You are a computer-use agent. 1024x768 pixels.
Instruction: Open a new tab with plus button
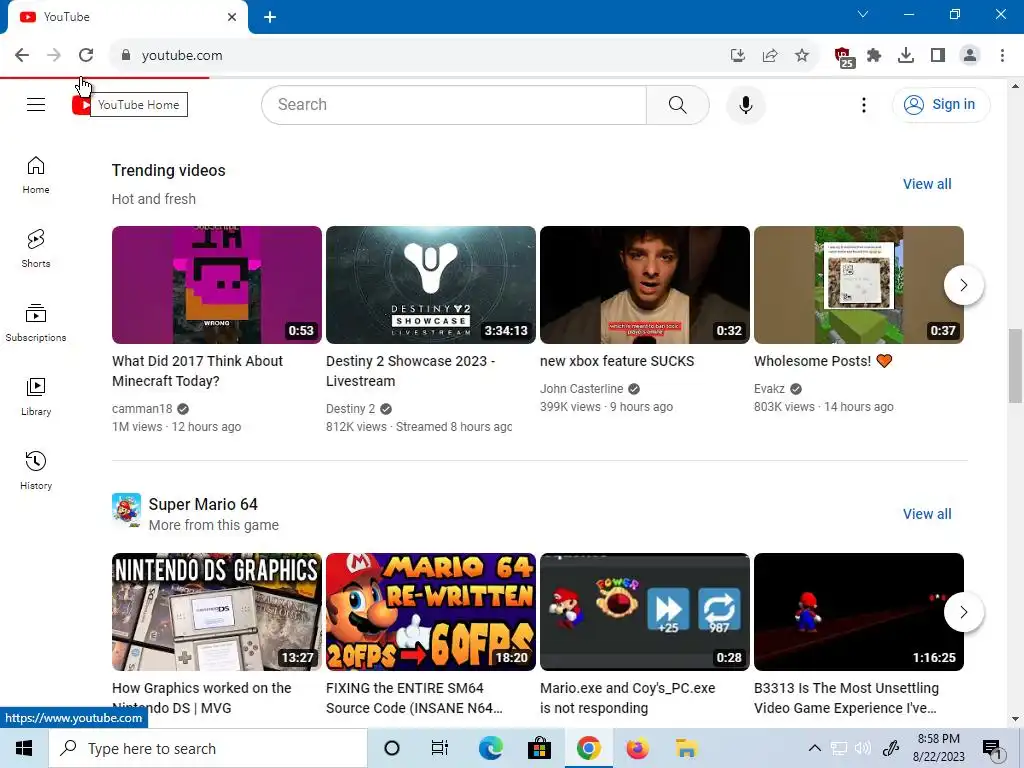coord(270,17)
